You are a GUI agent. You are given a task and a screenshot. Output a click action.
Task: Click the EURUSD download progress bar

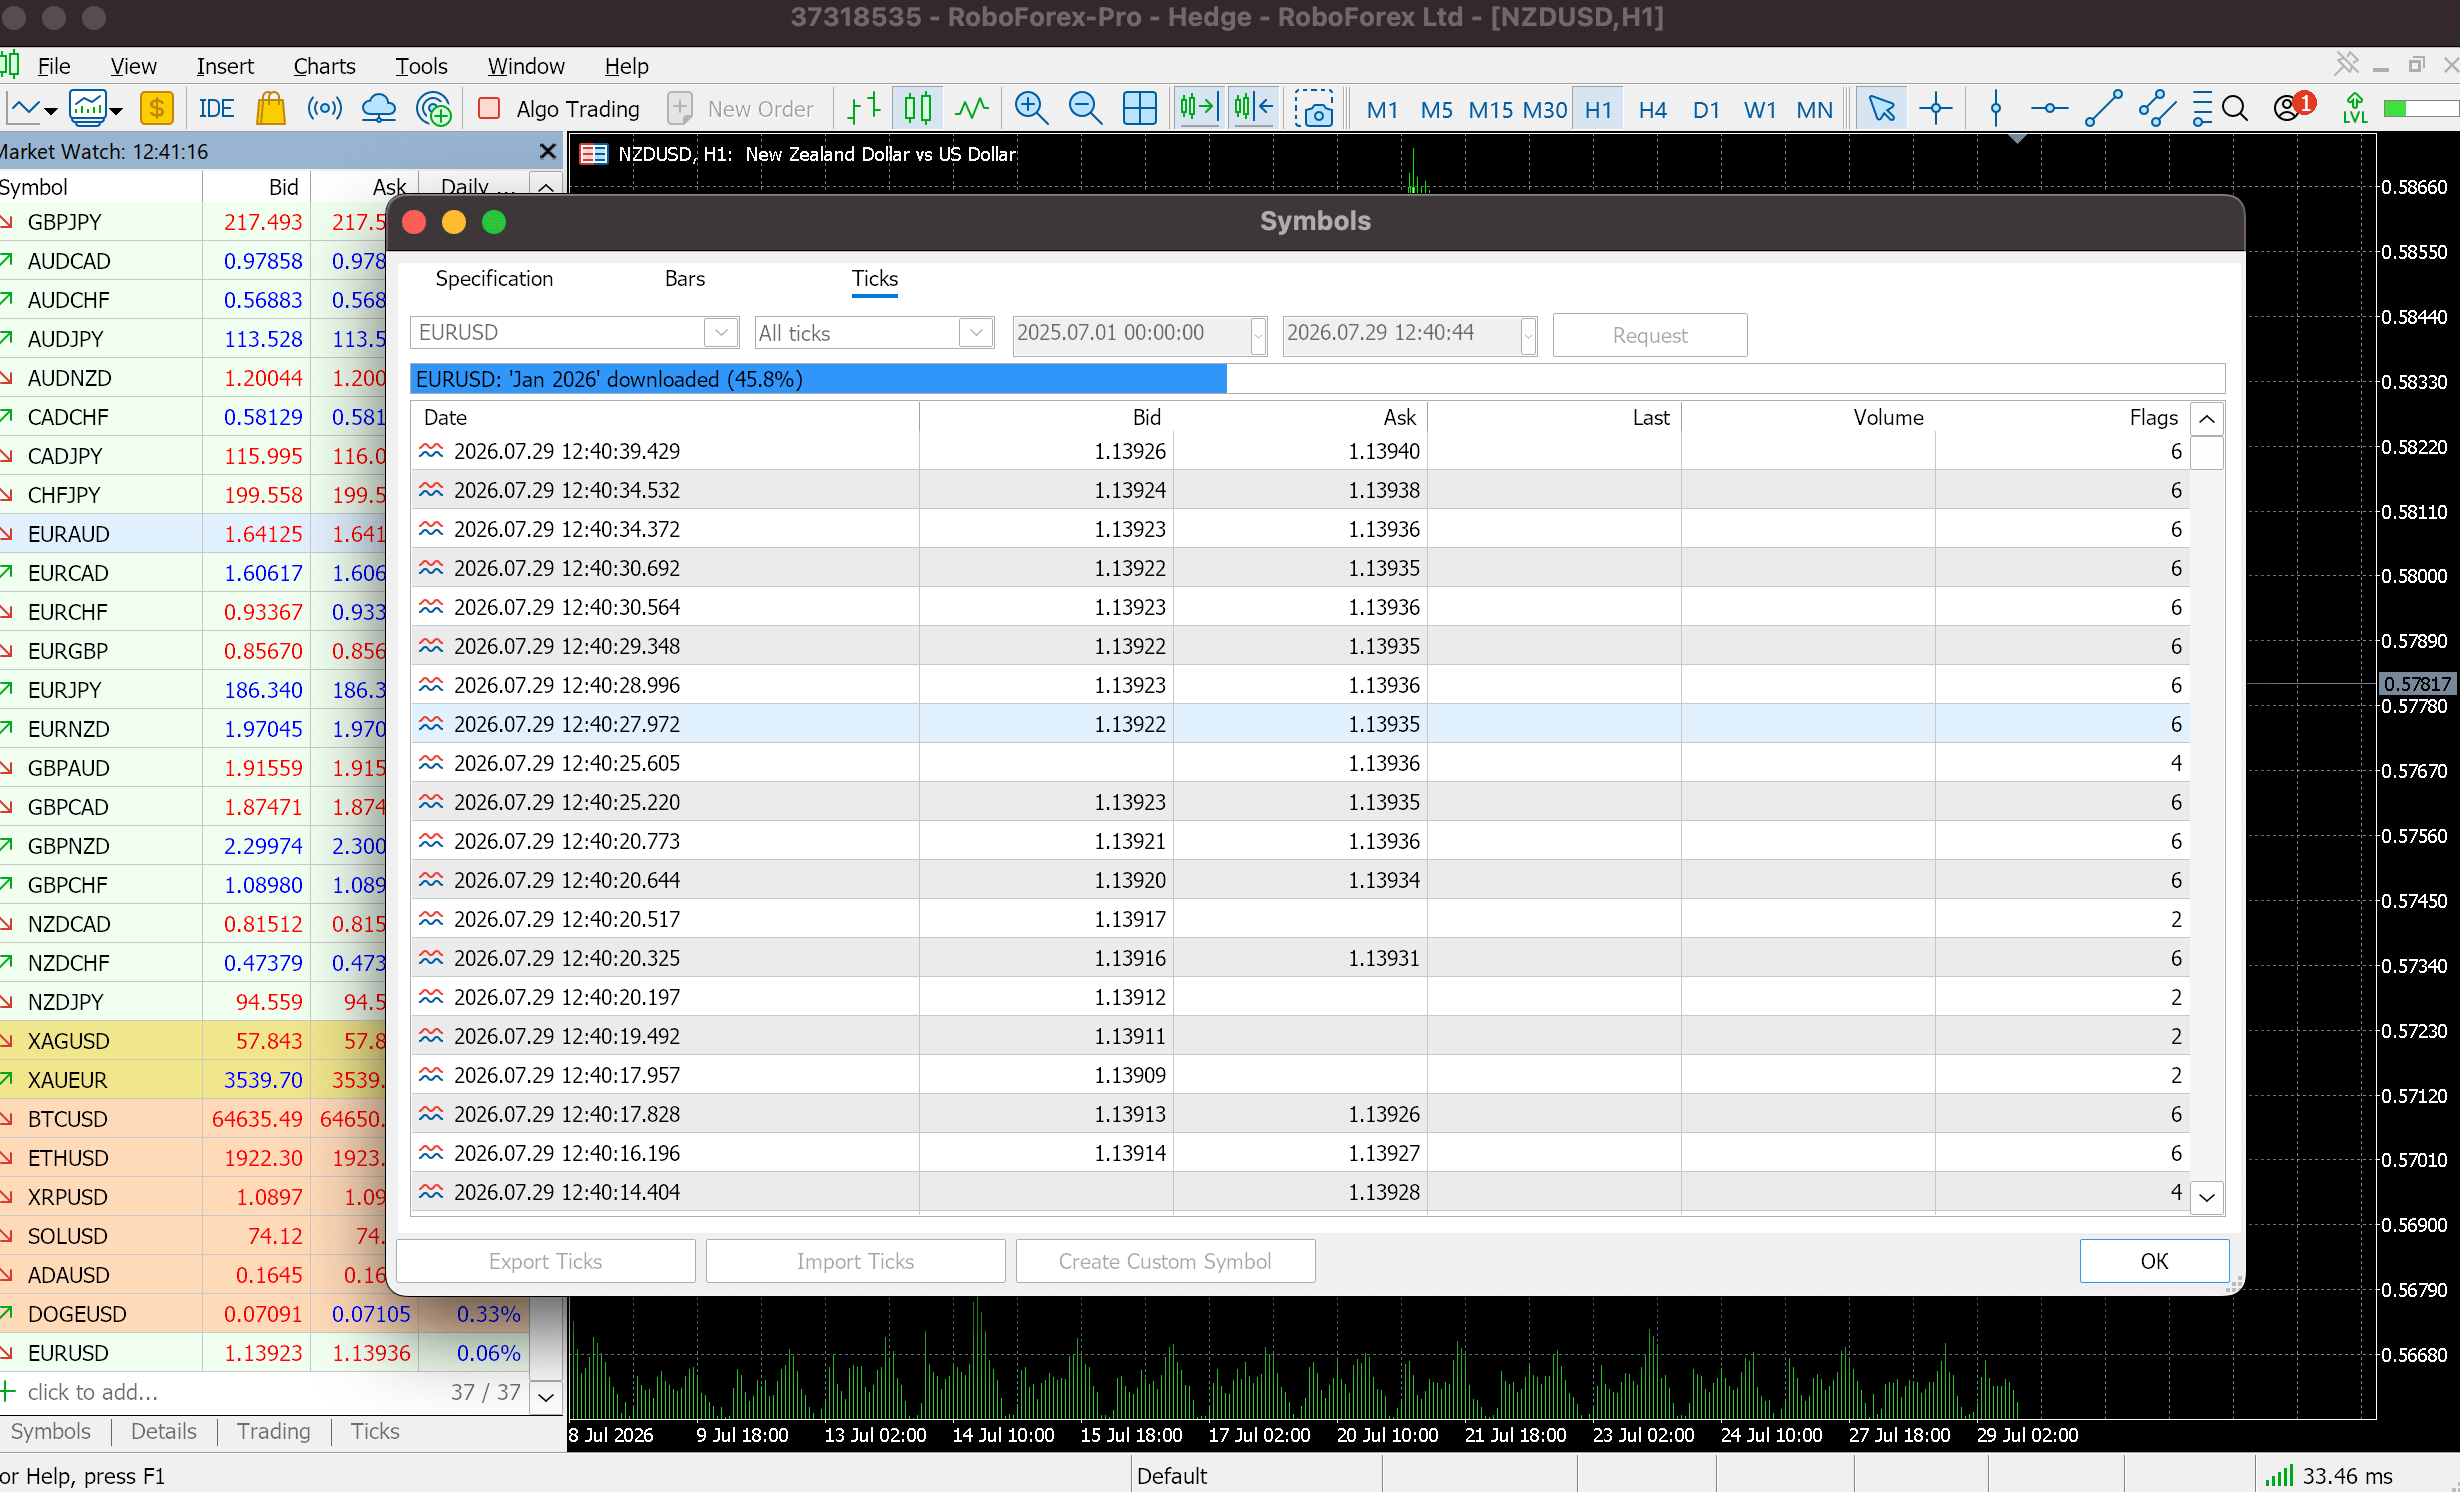point(1317,379)
